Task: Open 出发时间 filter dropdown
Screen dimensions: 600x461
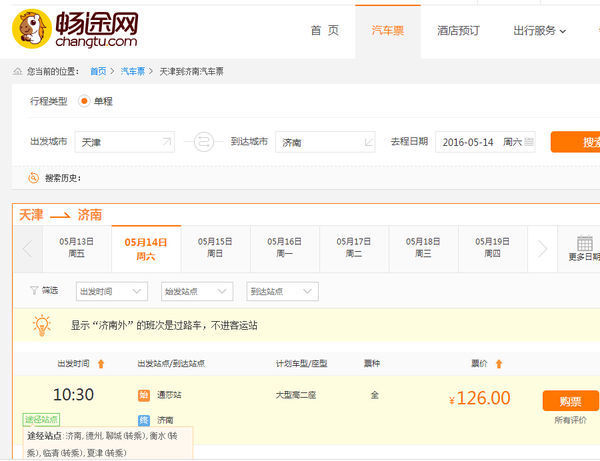Action: [x=112, y=292]
